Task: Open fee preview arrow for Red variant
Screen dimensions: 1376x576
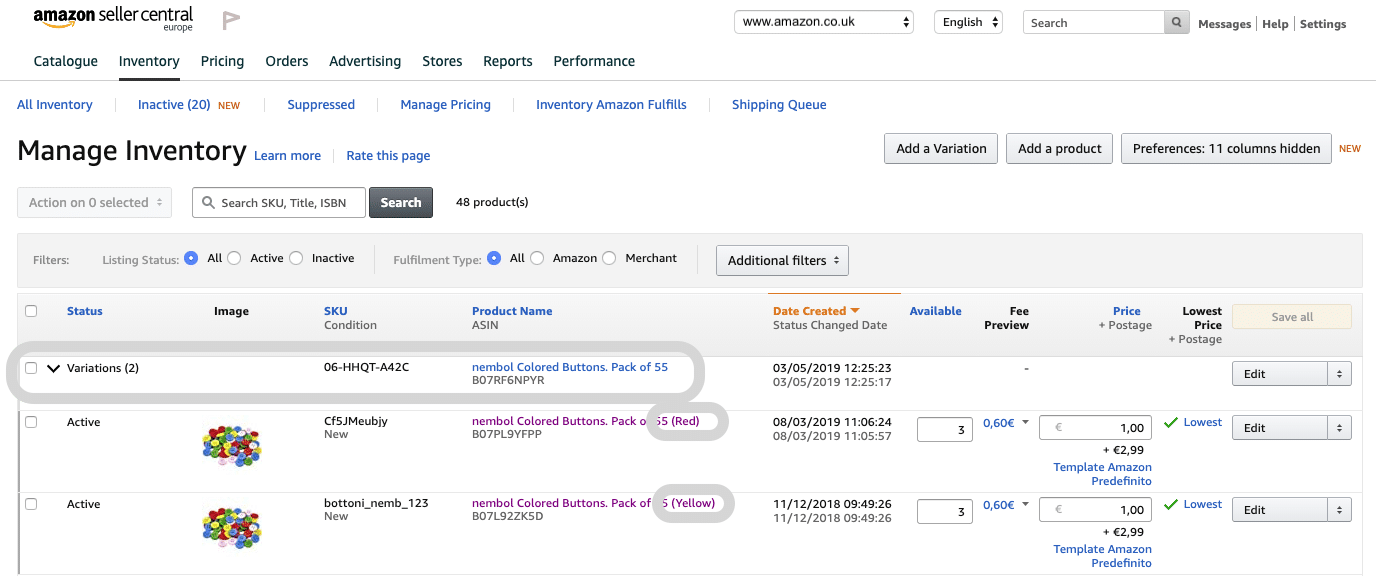Action: click(x=1024, y=423)
